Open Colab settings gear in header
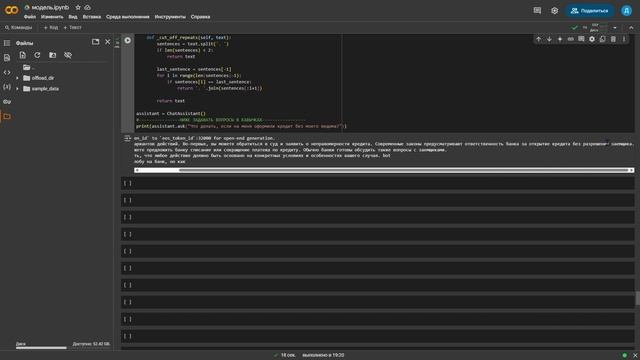This screenshot has height=360, width=640. [x=554, y=11]
